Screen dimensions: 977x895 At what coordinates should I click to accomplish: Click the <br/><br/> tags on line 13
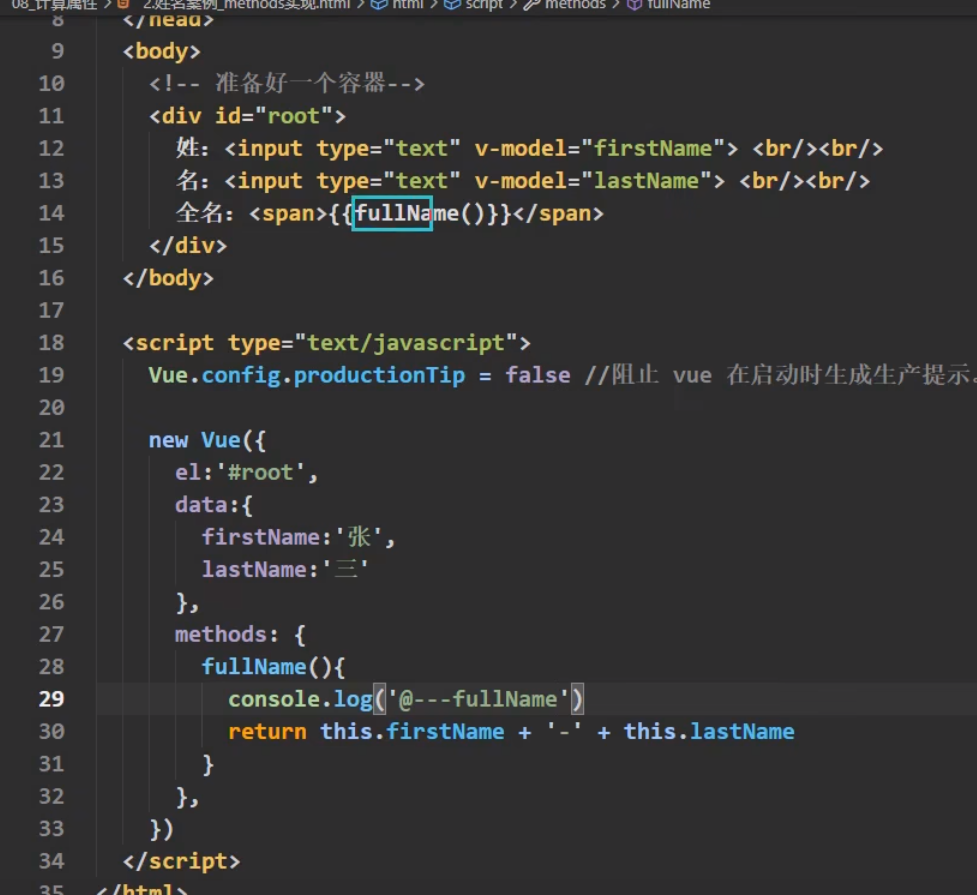point(804,181)
